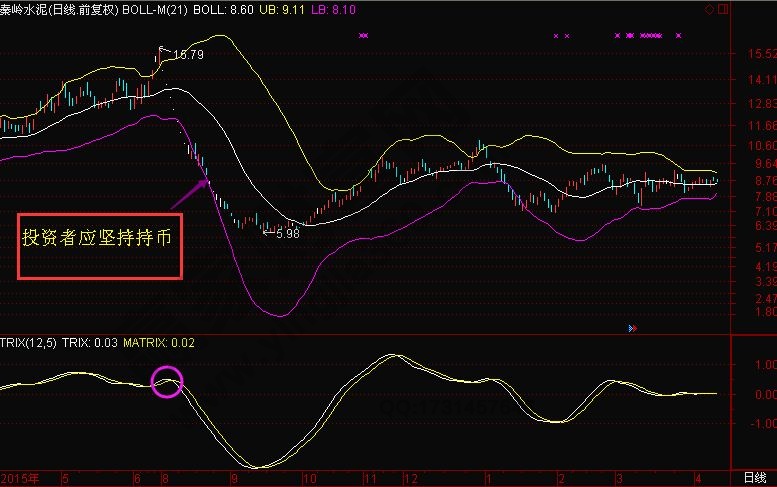Click the MATRIX: 0.02 value
The image size is (777, 487).
[159, 343]
